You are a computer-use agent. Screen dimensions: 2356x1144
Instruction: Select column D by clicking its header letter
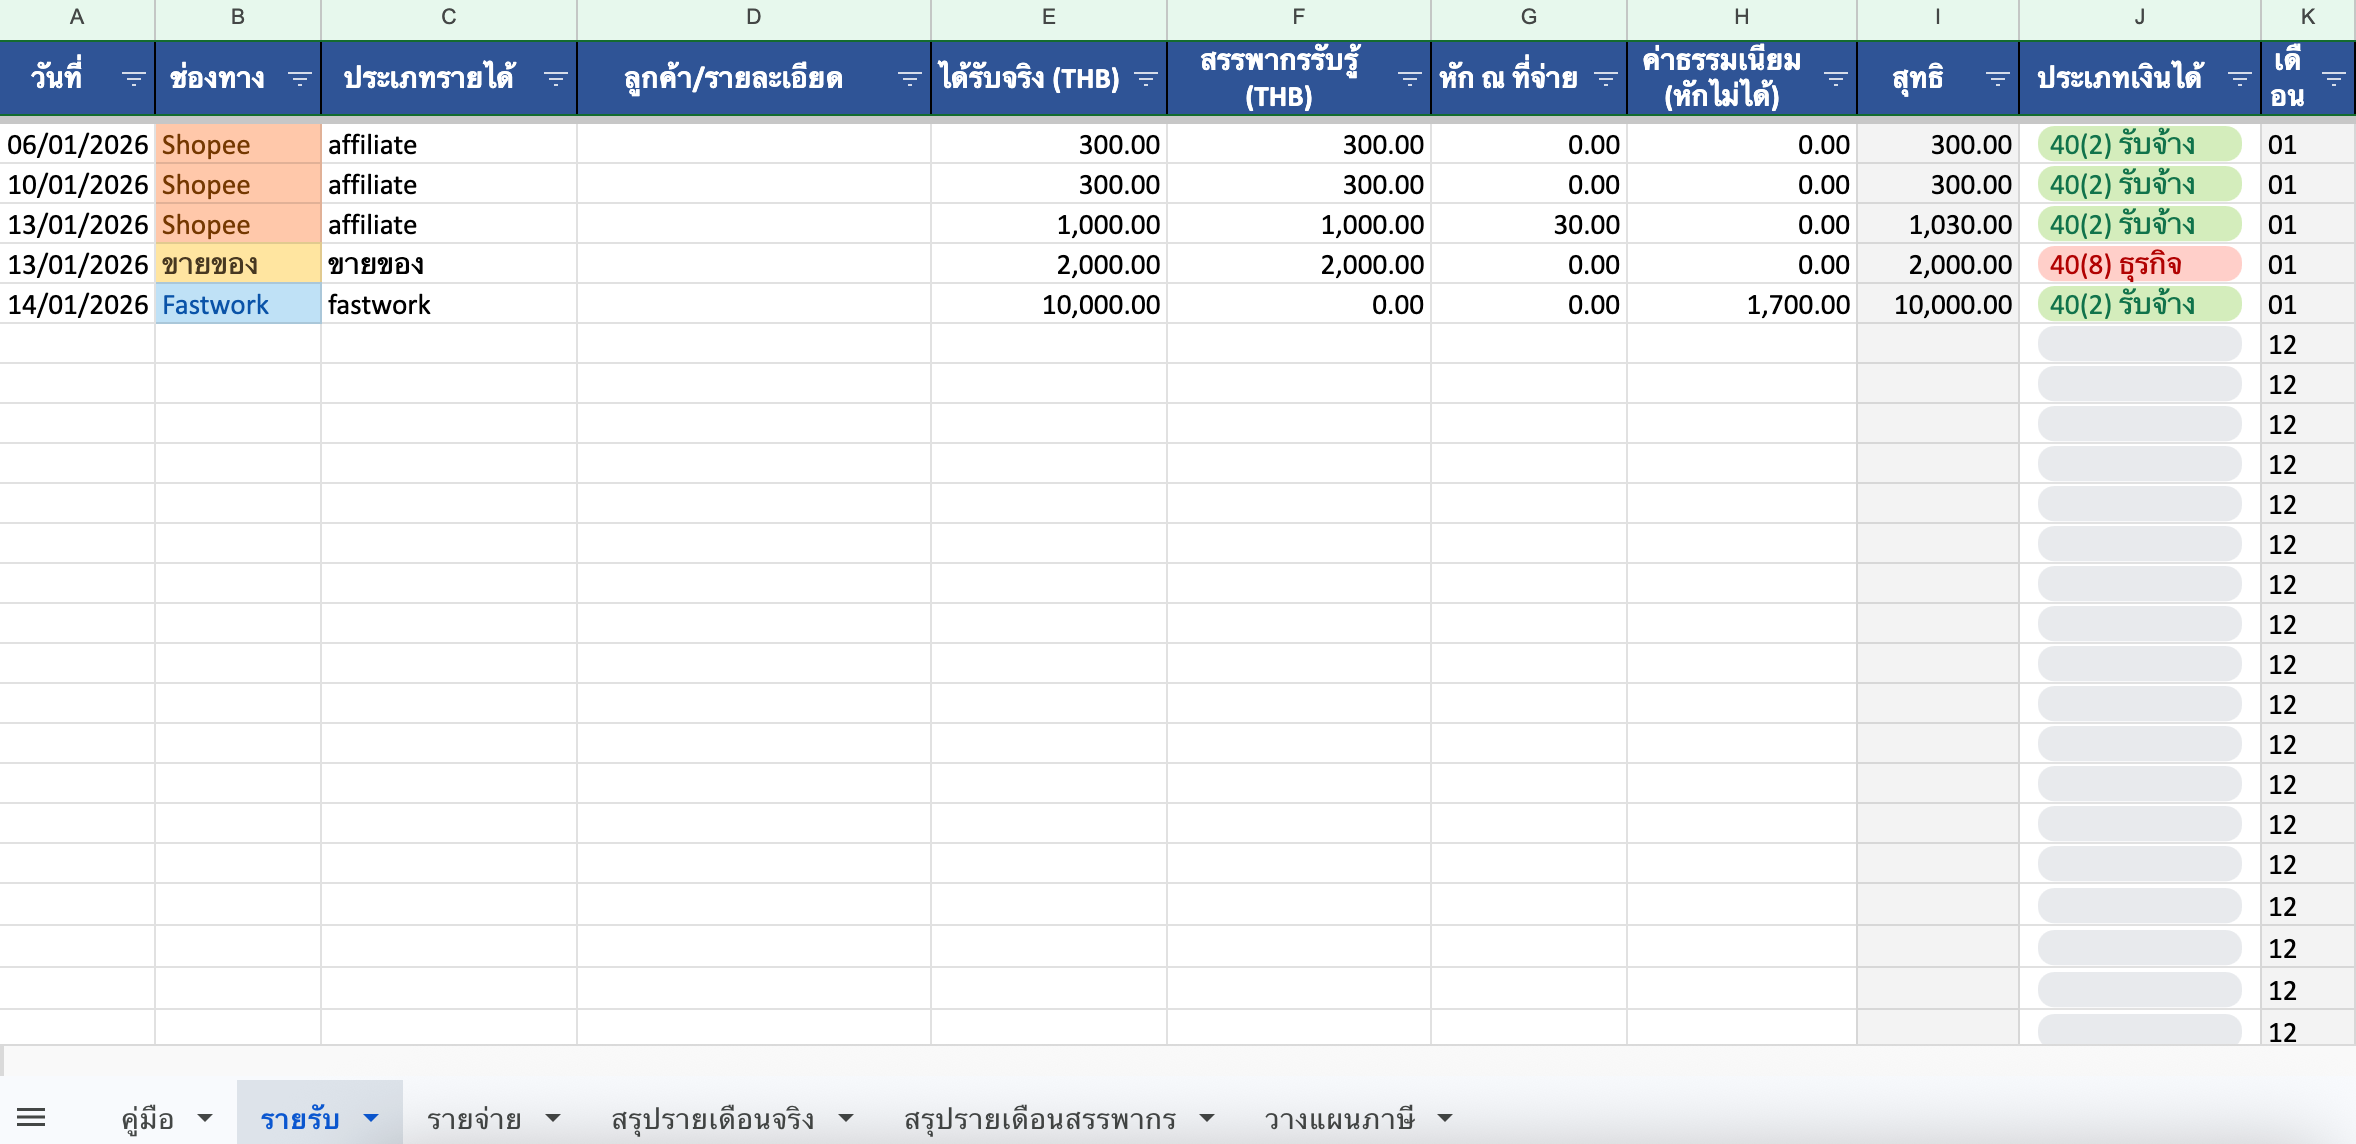coord(753,16)
